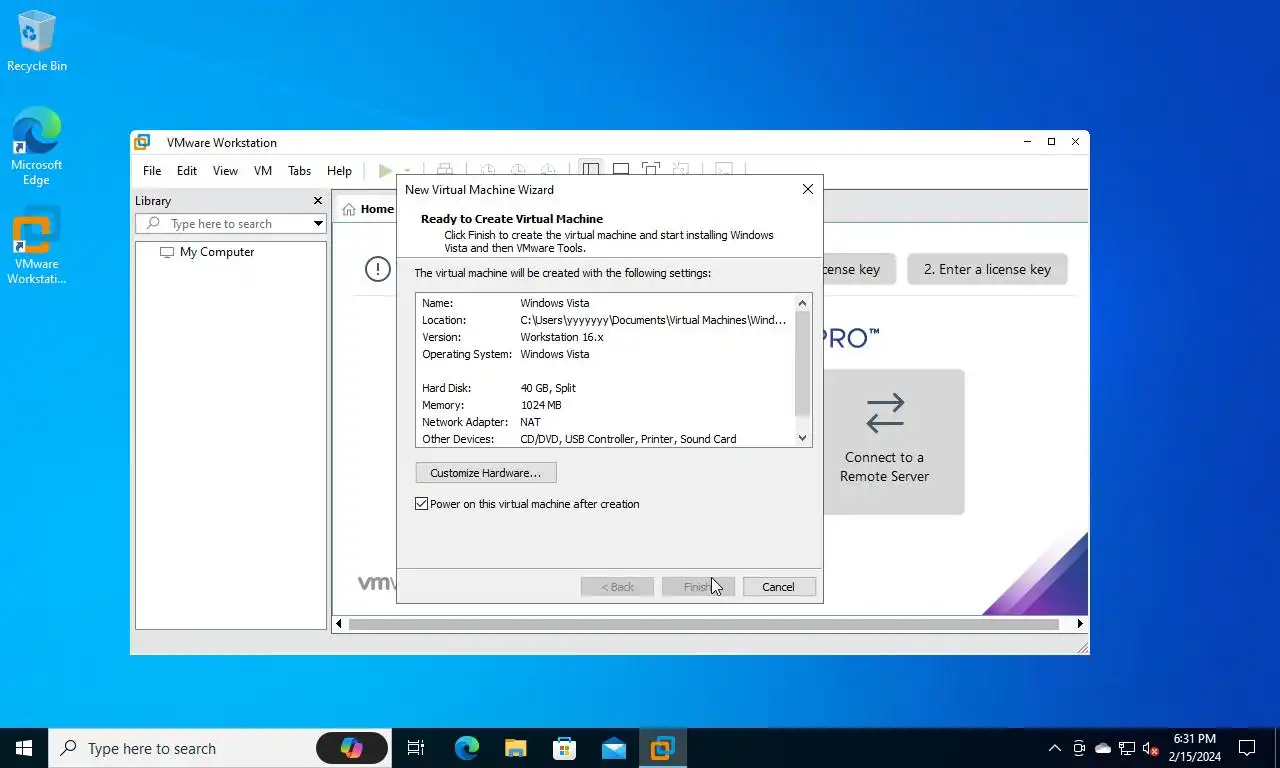Open the power options dropdown arrow beside the play icon
The width and height of the screenshot is (1280, 768).
click(406, 171)
